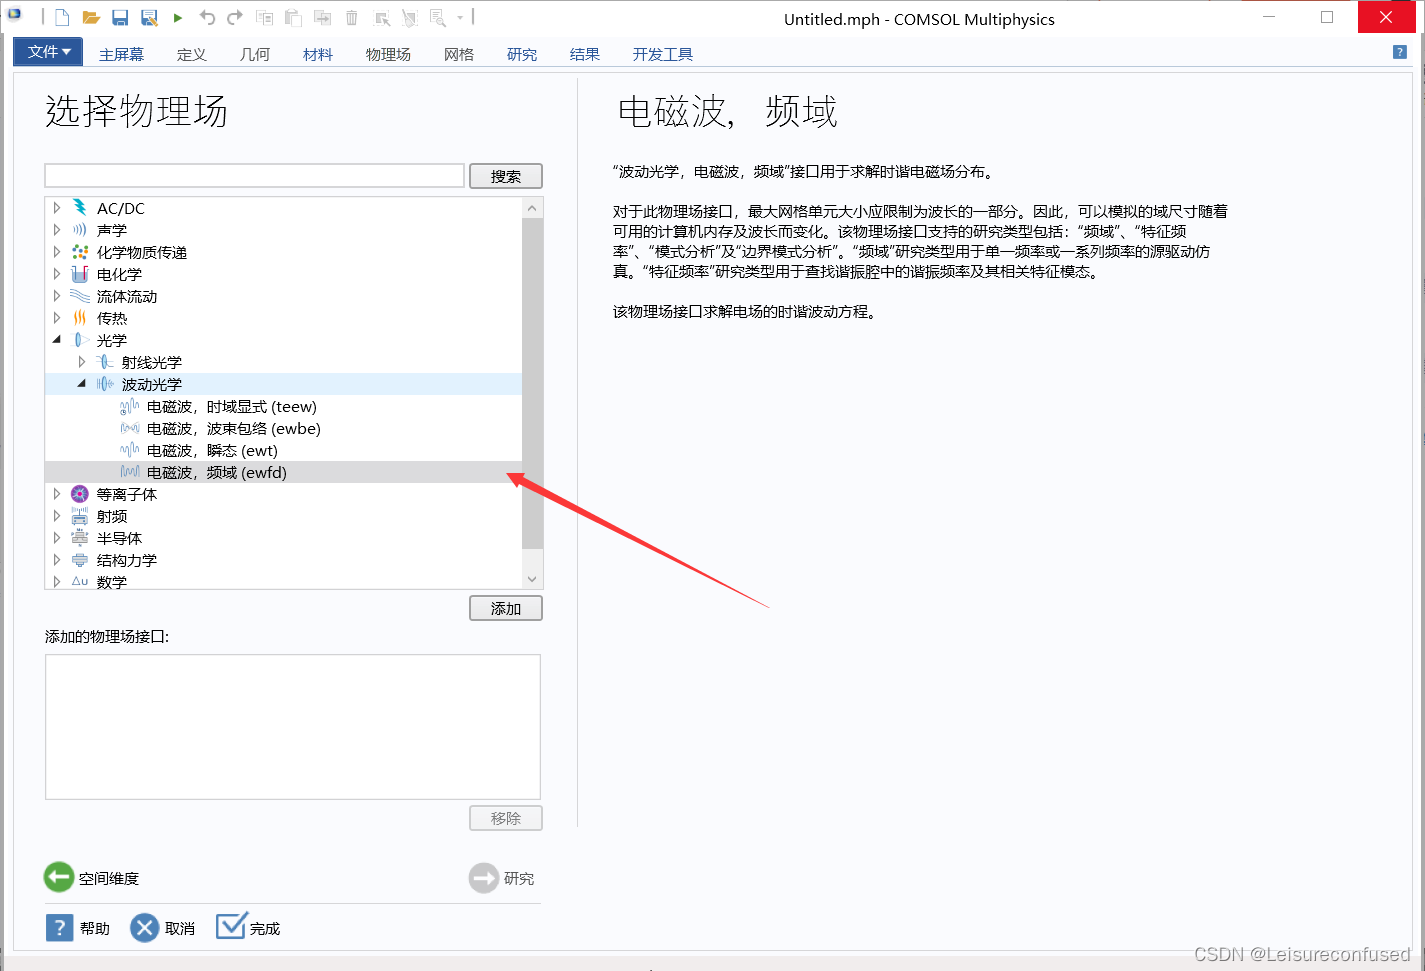This screenshot has height=971, width=1425.
Task: Open the quick access toolbar customize arrow
Action: tap(460, 18)
